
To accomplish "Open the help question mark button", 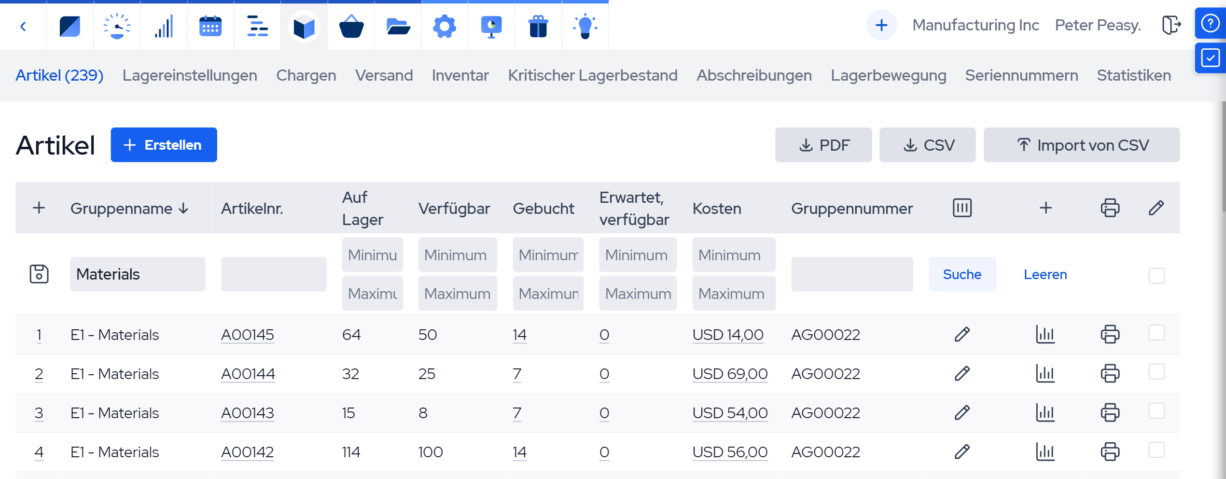I will [x=1210, y=24].
